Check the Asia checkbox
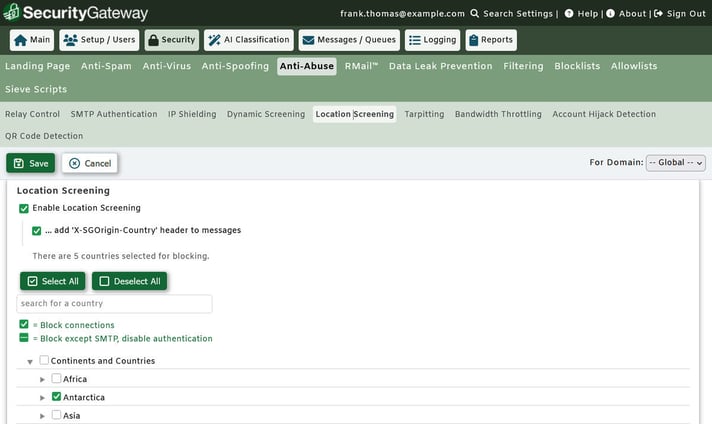712x424 pixels. [x=56, y=415]
